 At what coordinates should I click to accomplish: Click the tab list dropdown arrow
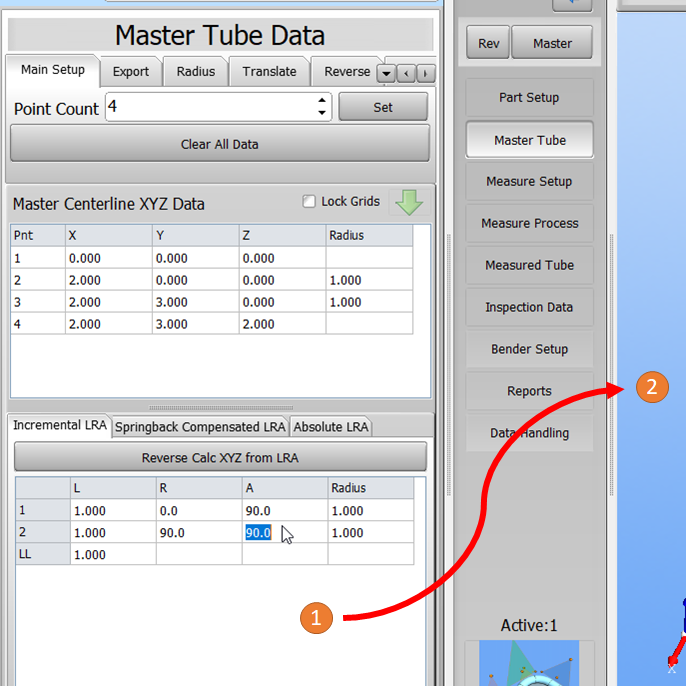(386, 73)
